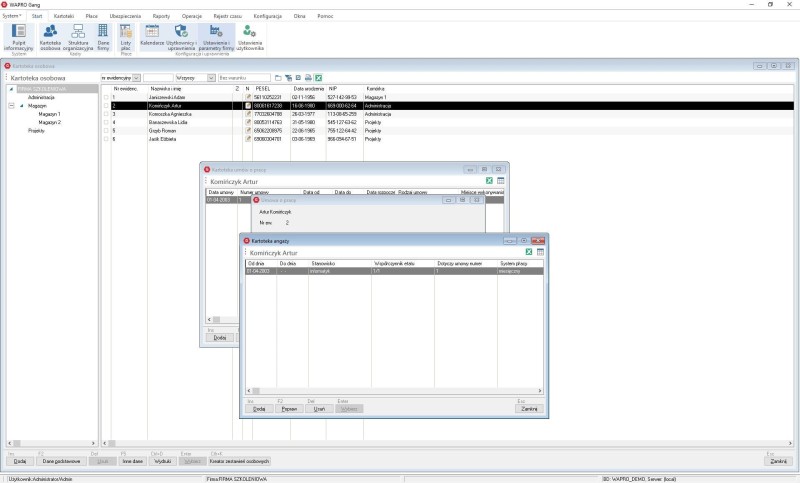Screen dimensions: 800x483
Task: Open Użytkownicy i uprawnienia settings
Action: 181,37
